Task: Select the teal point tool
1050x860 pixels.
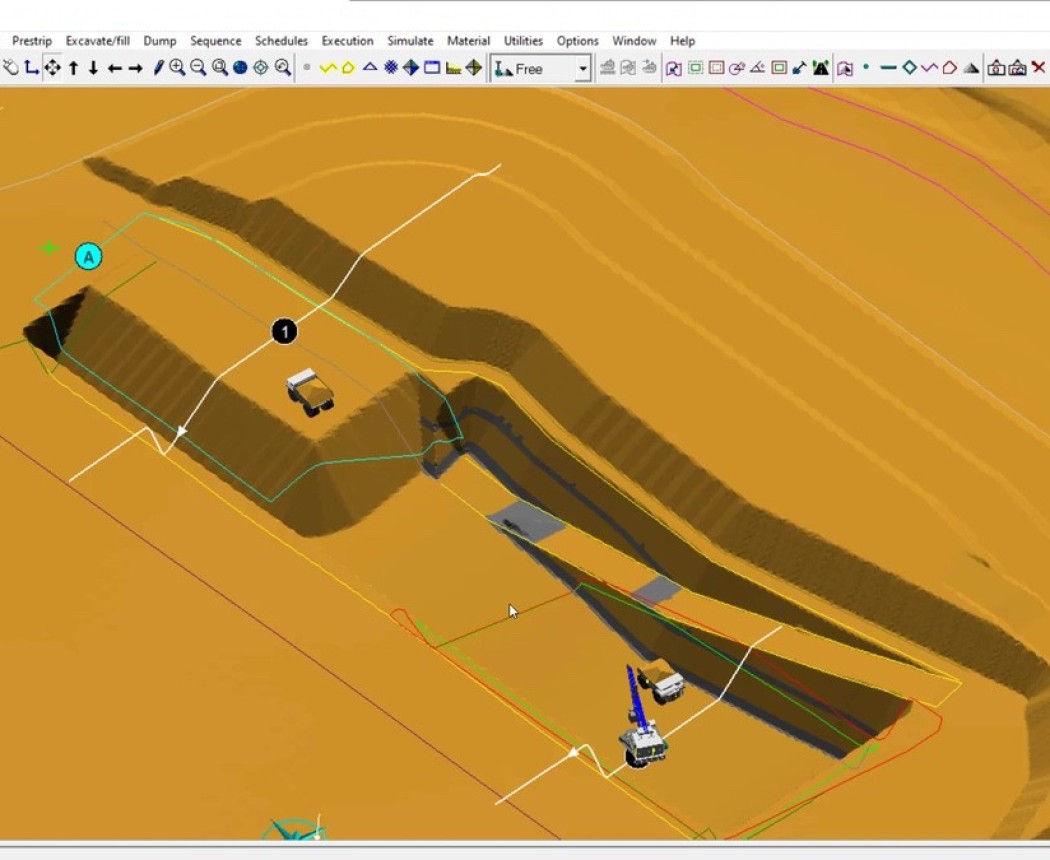Action: click(867, 67)
